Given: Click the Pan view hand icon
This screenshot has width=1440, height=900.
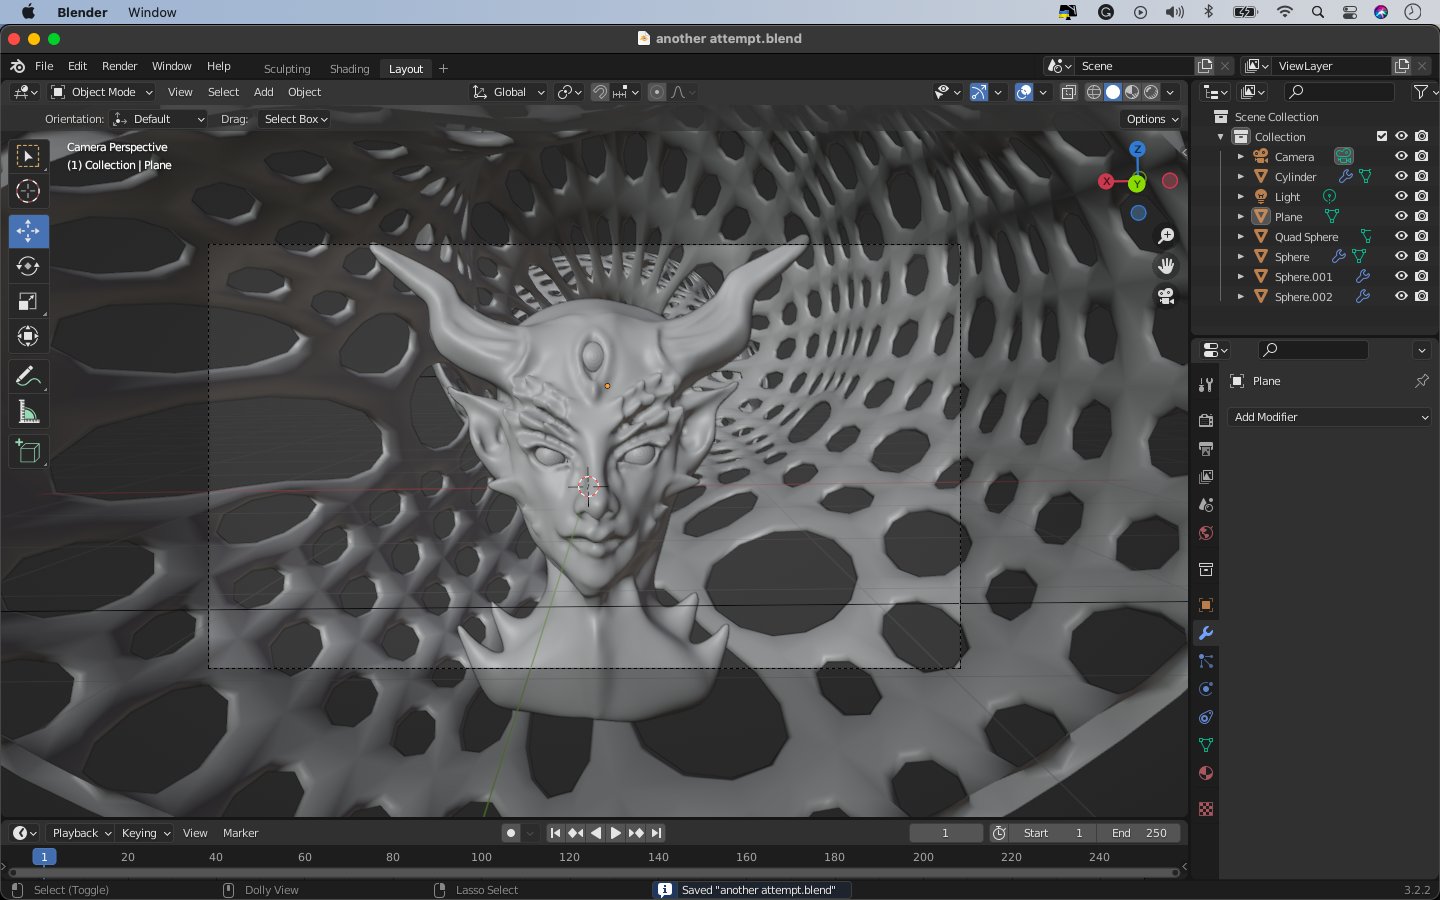Looking at the screenshot, I should tap(1166, 266).
